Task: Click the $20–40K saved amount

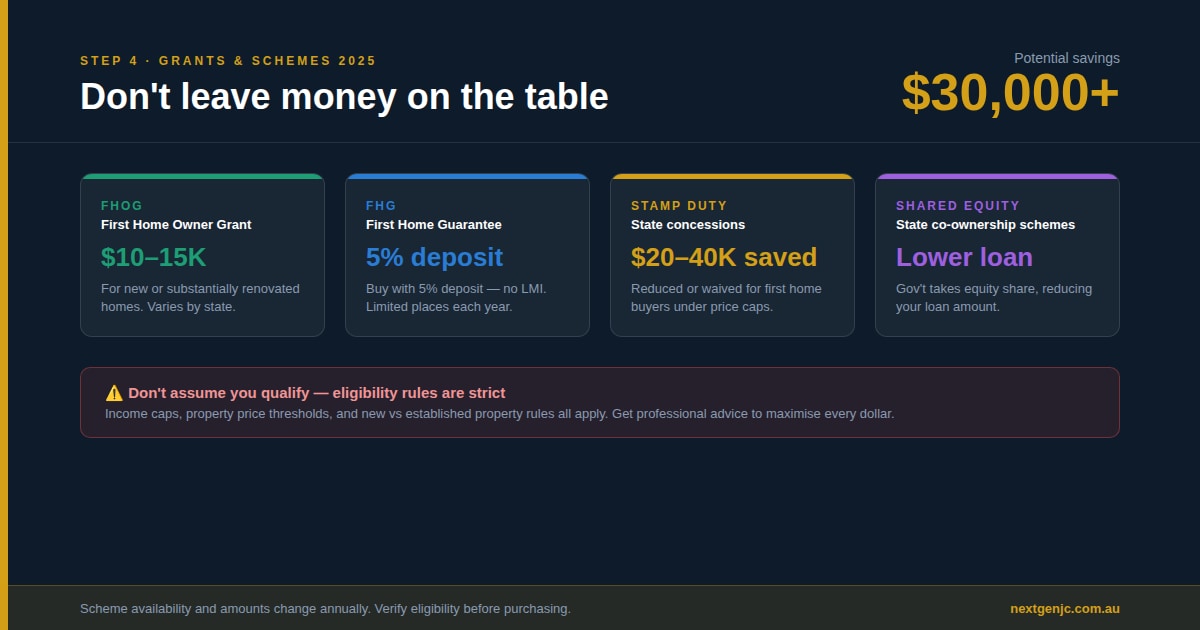Action: (724, 257)
